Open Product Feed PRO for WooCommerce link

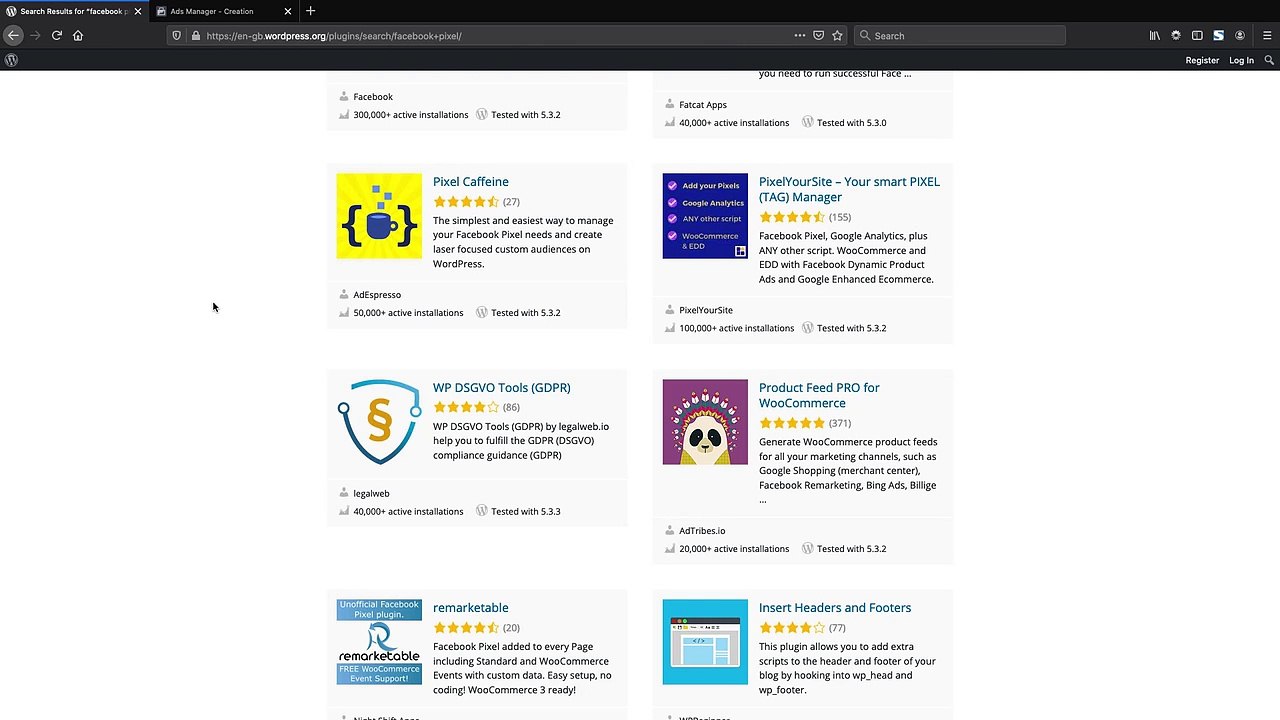click(x=819, y=395)
